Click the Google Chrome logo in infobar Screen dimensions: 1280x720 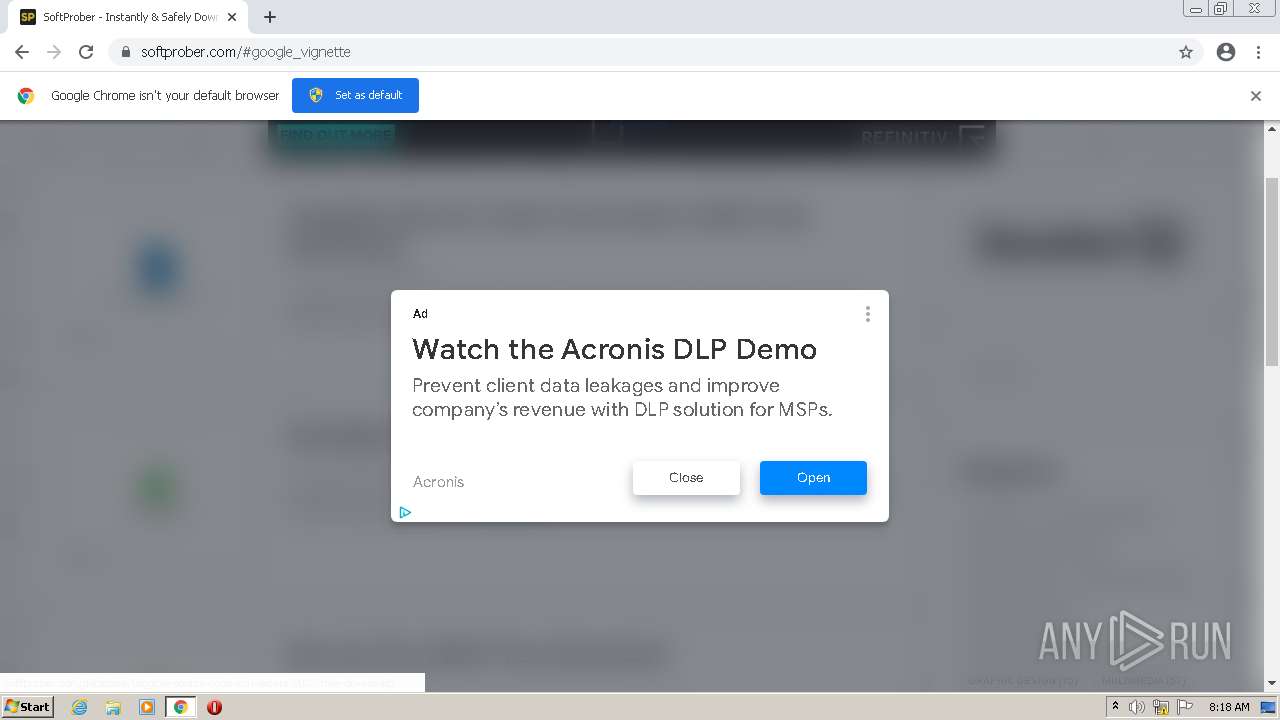point(26,96)
